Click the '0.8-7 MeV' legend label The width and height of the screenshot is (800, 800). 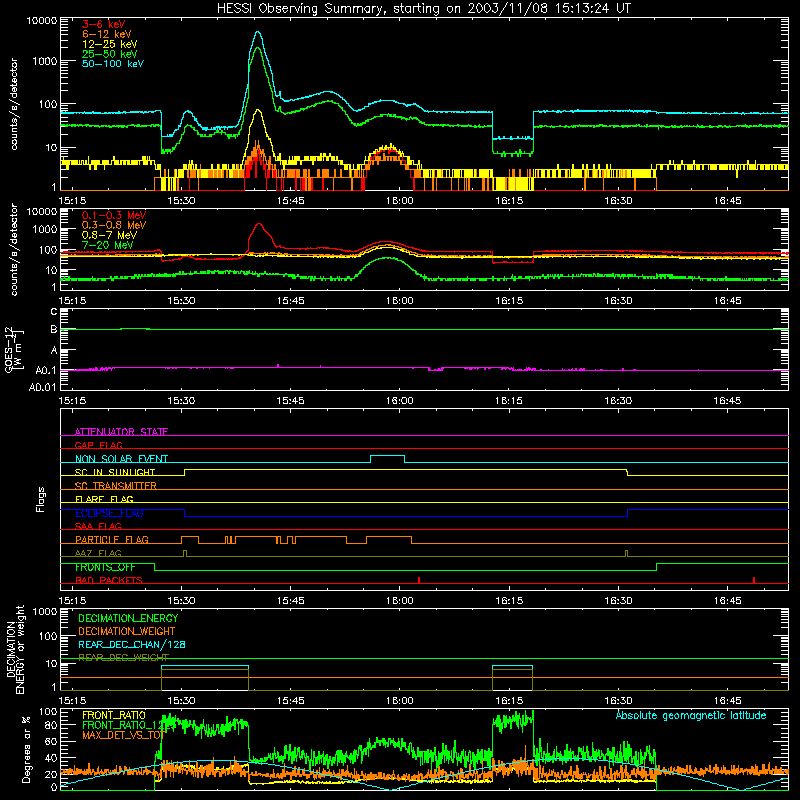[109, 235]
